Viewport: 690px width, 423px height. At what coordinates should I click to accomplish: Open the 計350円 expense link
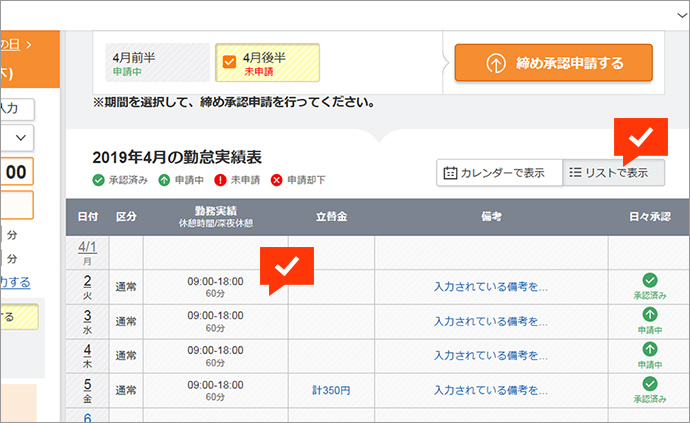pos(331,391)
